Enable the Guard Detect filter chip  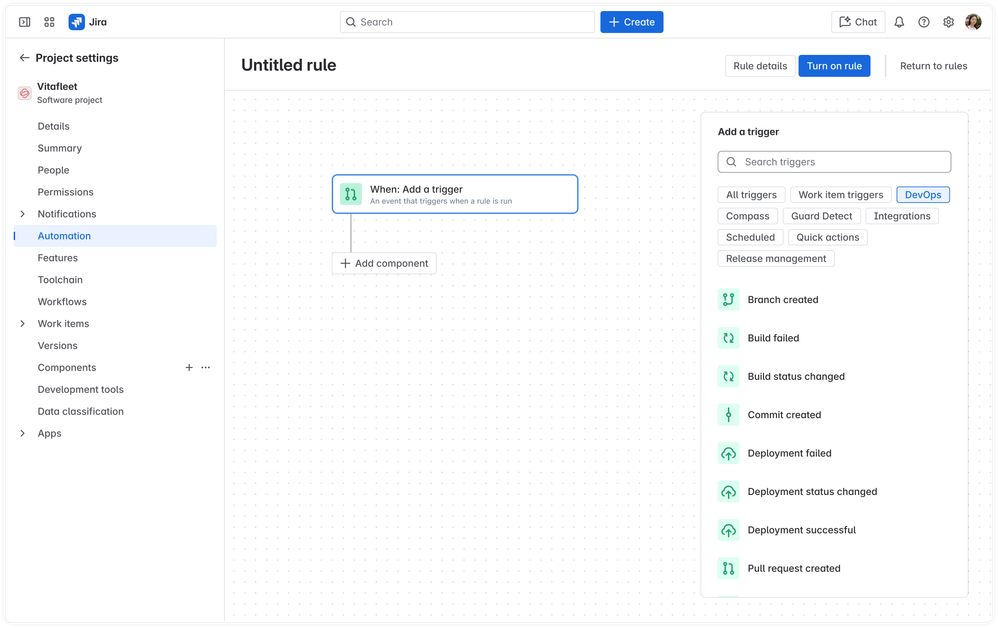point(822,216)
